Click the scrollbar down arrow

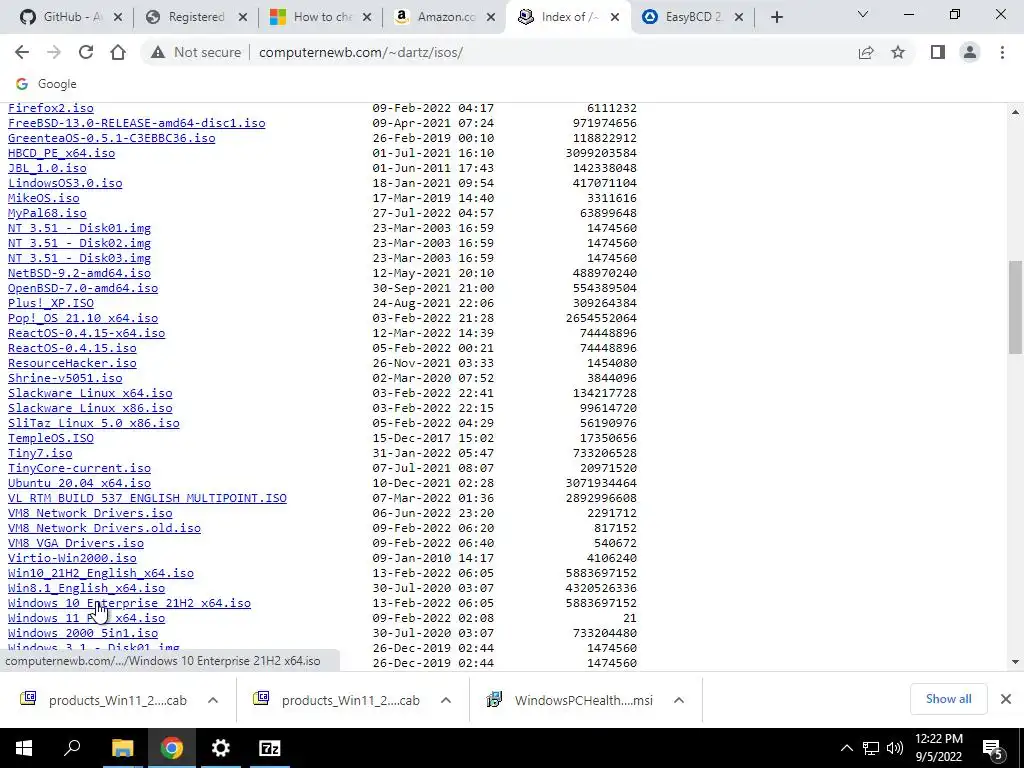(x=1015, y=662)
